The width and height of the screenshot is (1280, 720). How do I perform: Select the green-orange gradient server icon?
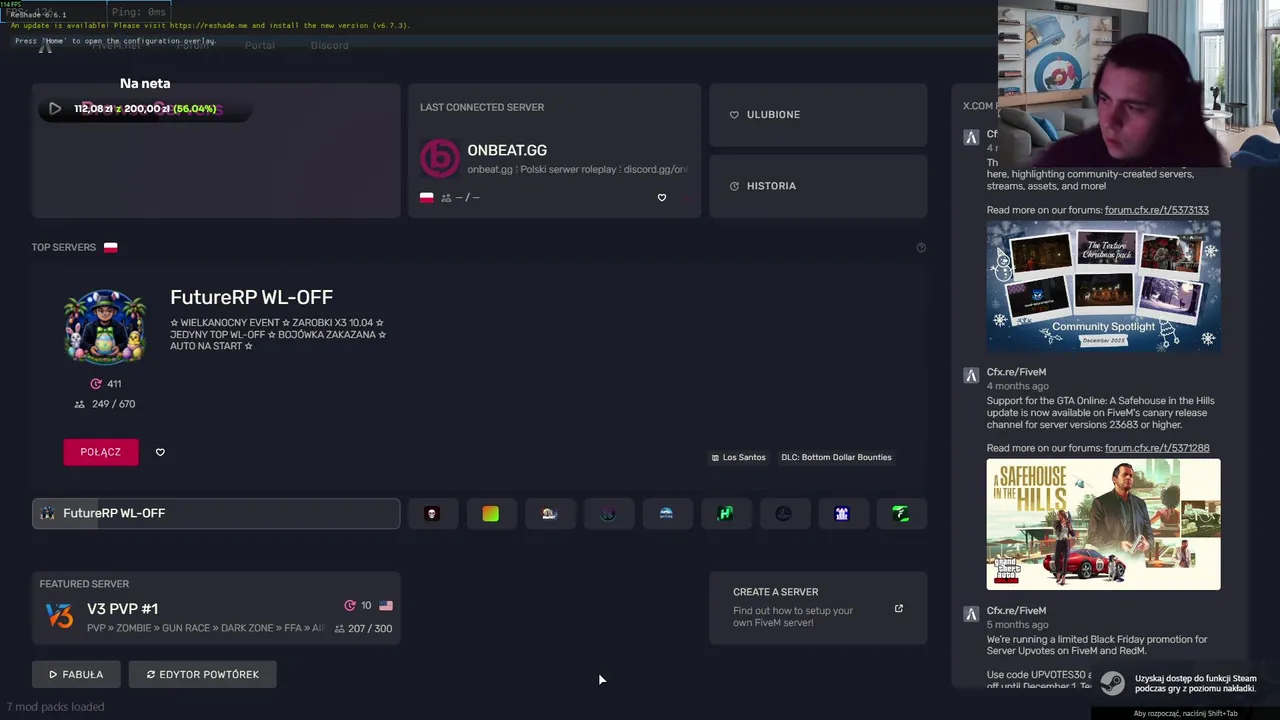click(490, 513)
